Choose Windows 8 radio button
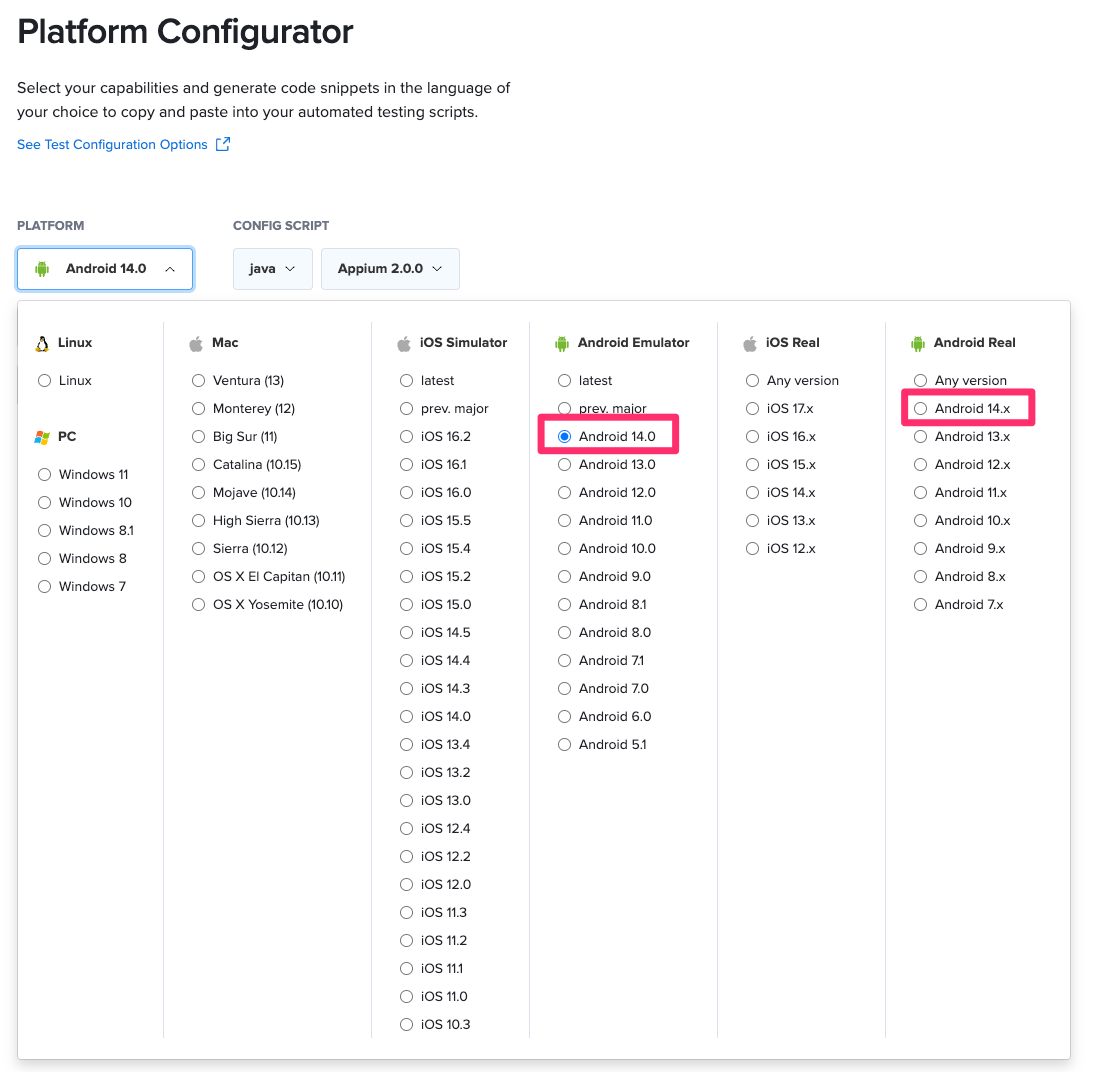The image size is (1100, 1079). pyautogui.click(x=45, y=558)
